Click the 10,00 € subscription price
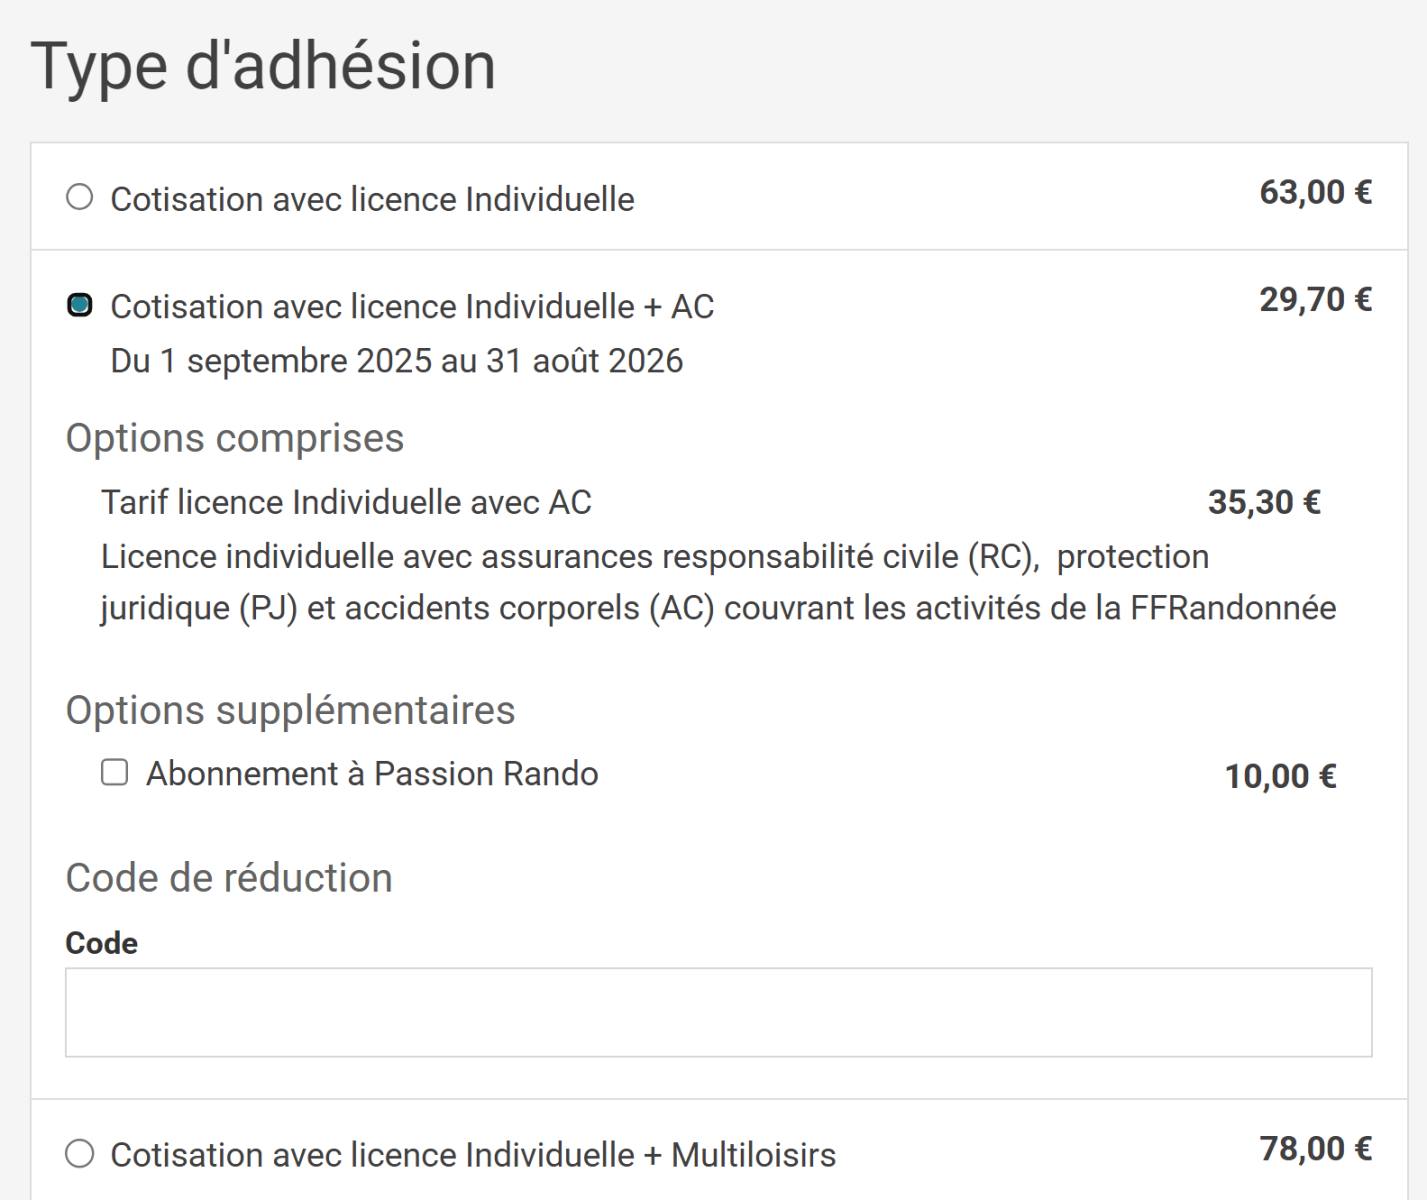 [1281, 776]
